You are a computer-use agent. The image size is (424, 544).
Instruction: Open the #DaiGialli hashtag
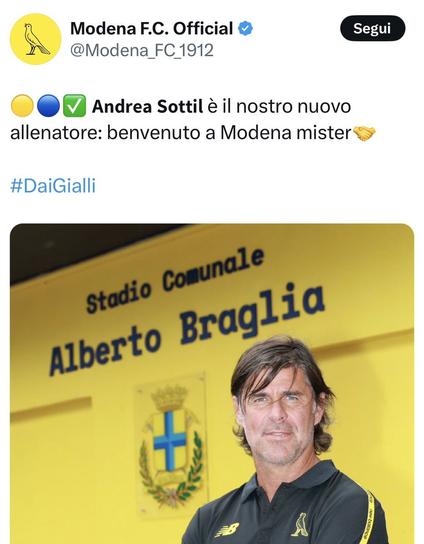point(53,186)
